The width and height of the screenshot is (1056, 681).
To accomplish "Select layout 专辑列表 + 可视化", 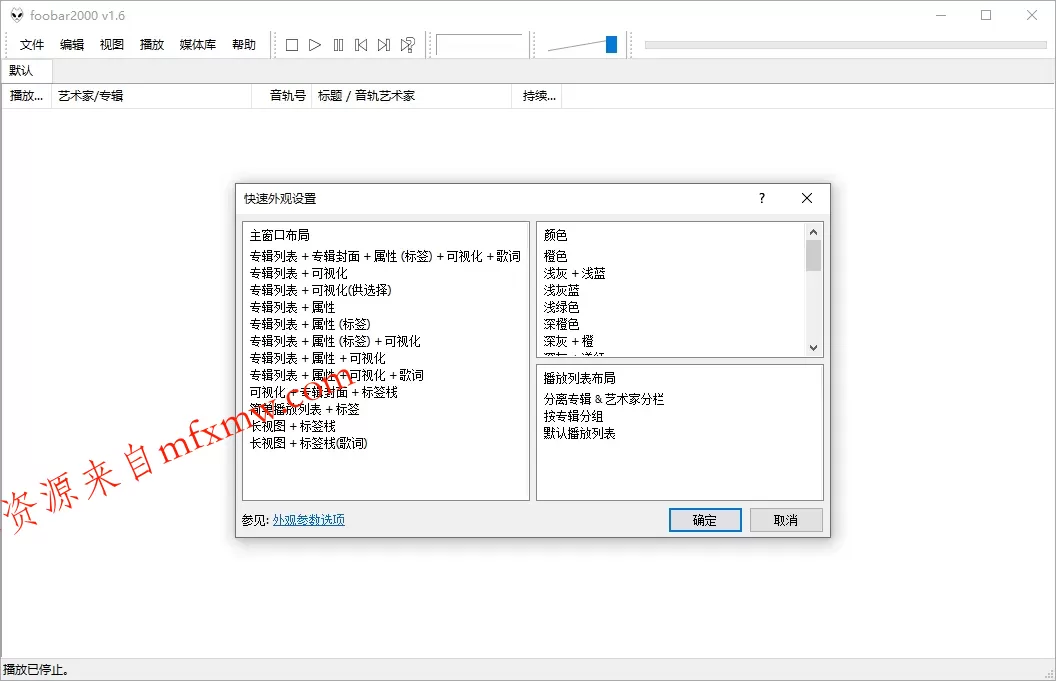I will point(298,273).
